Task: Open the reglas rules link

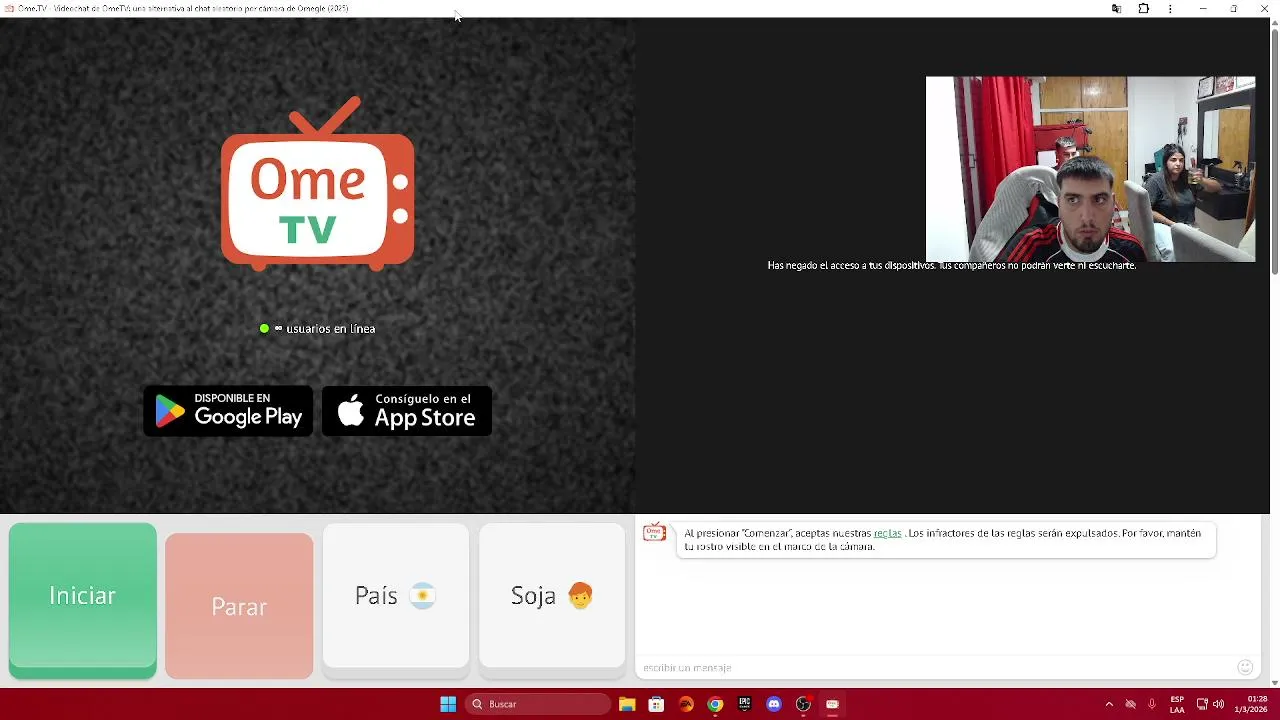Action: [887, 533]
